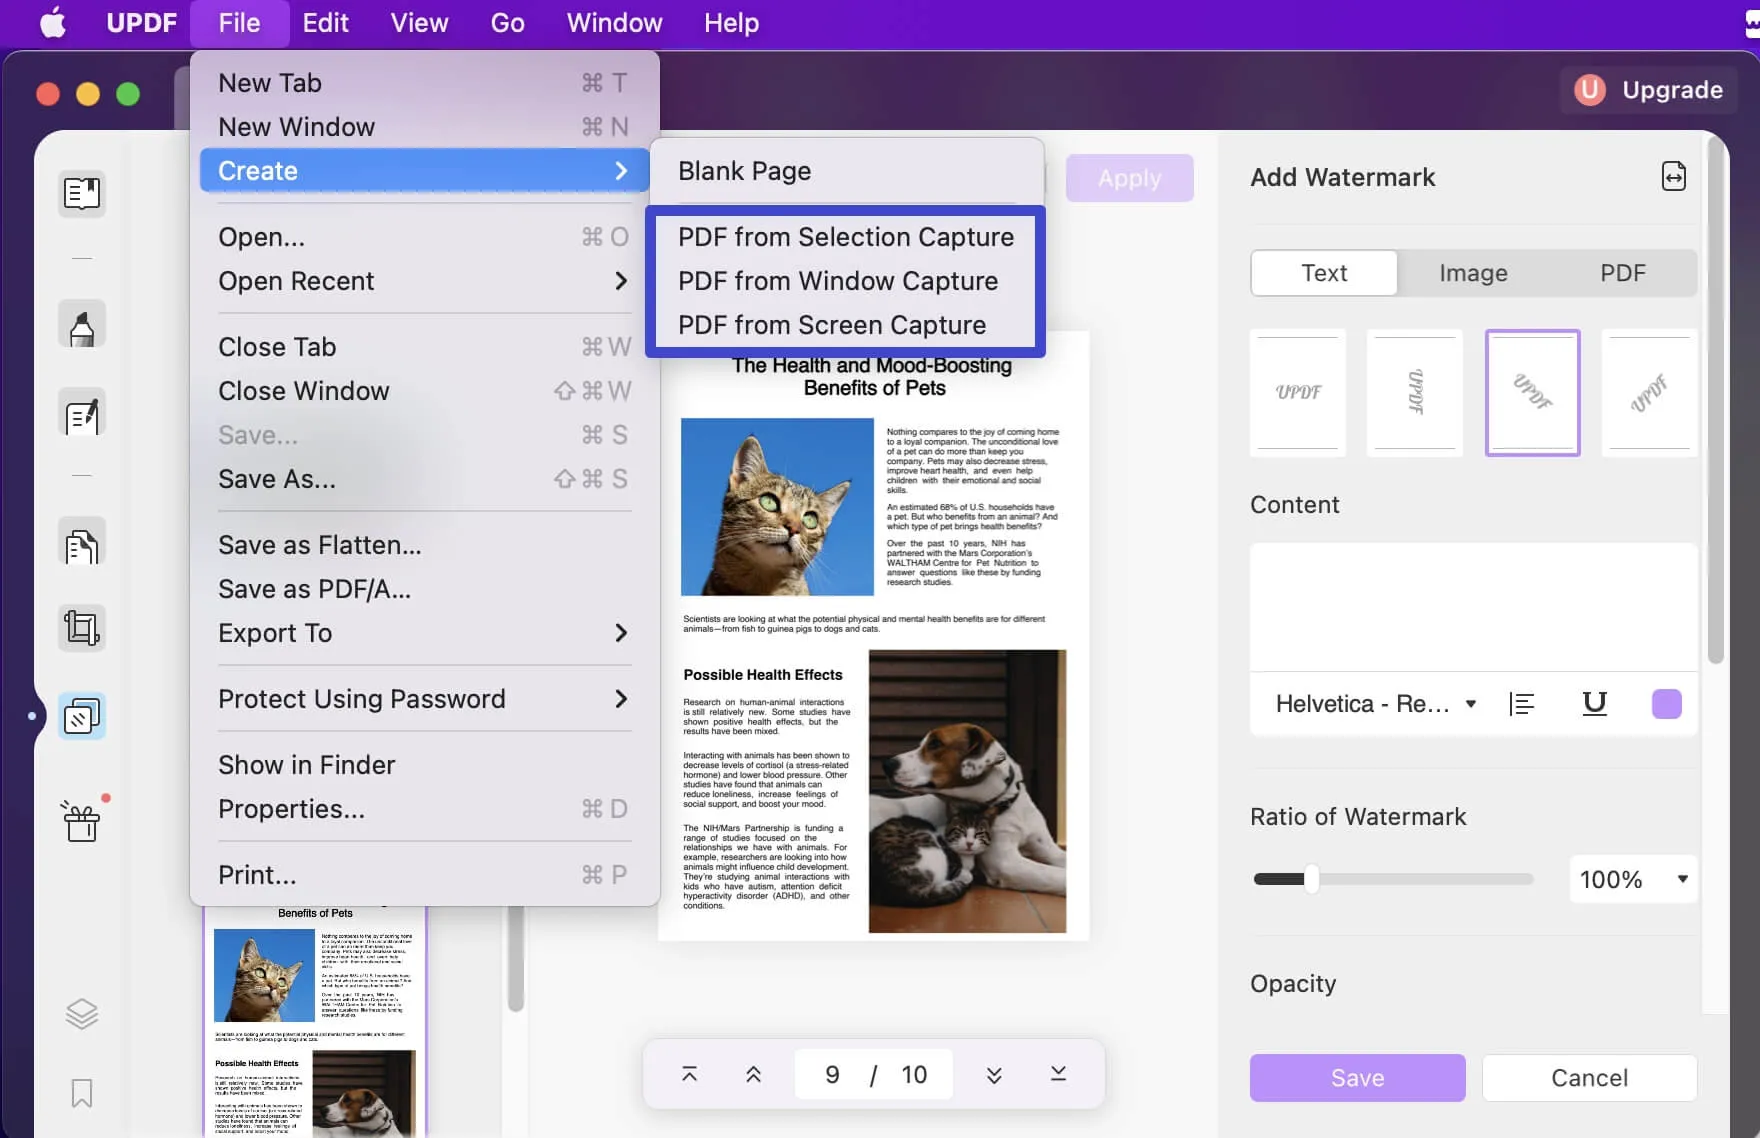The width and height of the screenshot is (1760, 1138).
Task: Click the Upgrade button
Action: pyautogui.click(x=1649, y=89)
